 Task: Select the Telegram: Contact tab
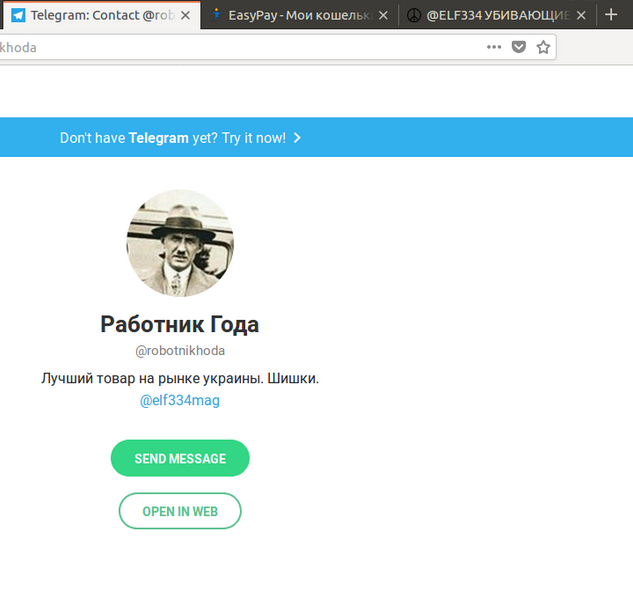click(x=100, y=16)
